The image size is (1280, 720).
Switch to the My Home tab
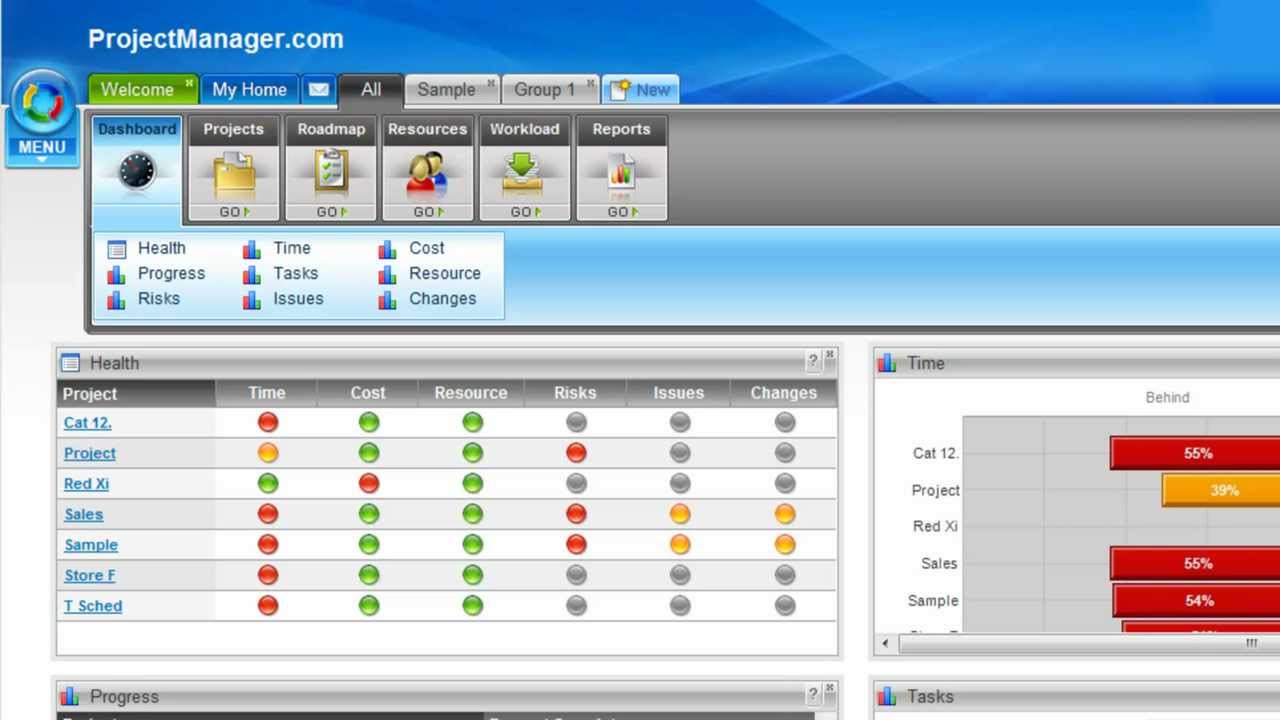point(249,89)
